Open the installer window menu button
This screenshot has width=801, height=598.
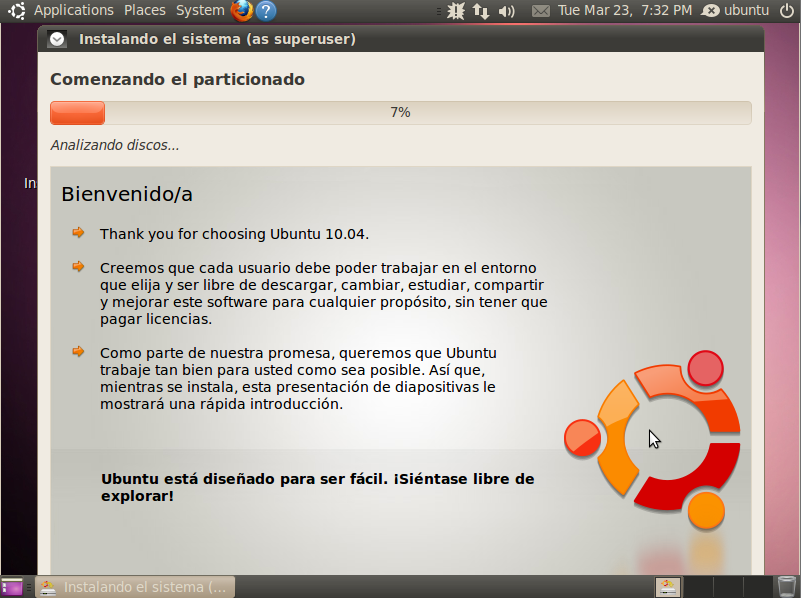tap(57, 39)
